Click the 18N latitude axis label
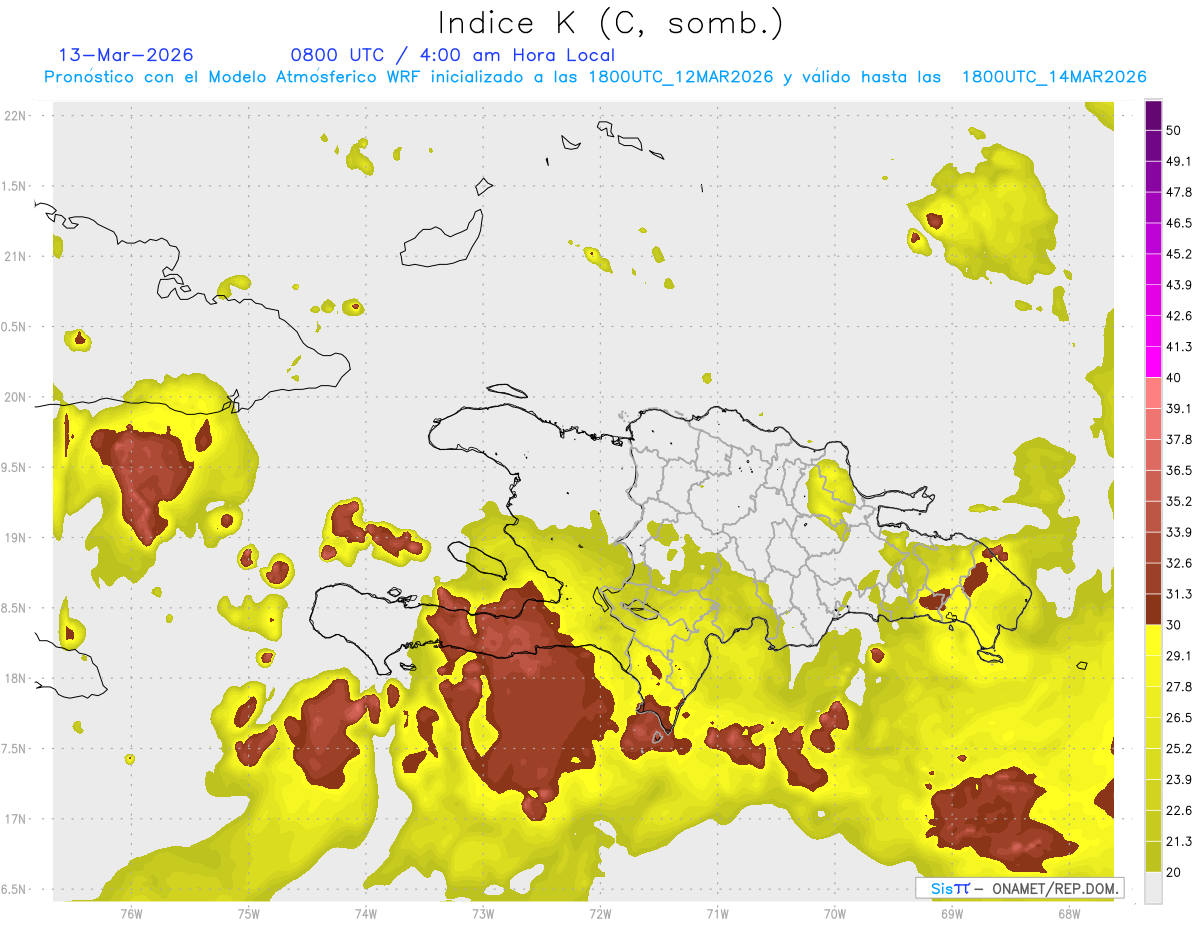Viewport: 1200px width, 927px height. click(16, 678)
